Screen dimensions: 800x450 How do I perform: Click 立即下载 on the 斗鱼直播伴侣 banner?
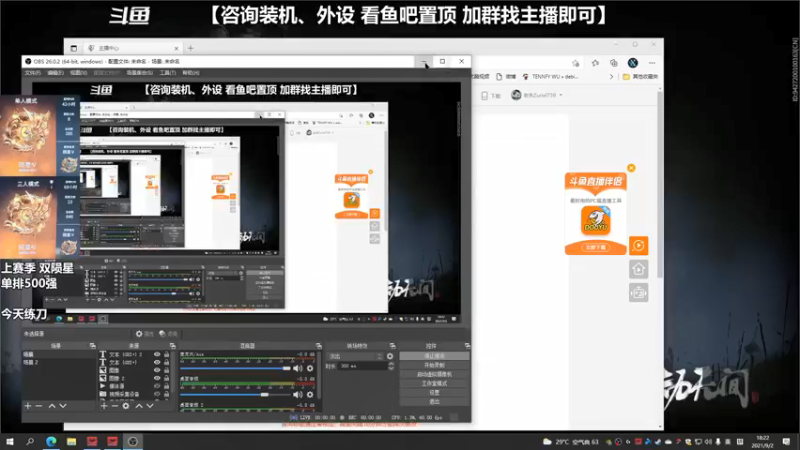point(595,247)
